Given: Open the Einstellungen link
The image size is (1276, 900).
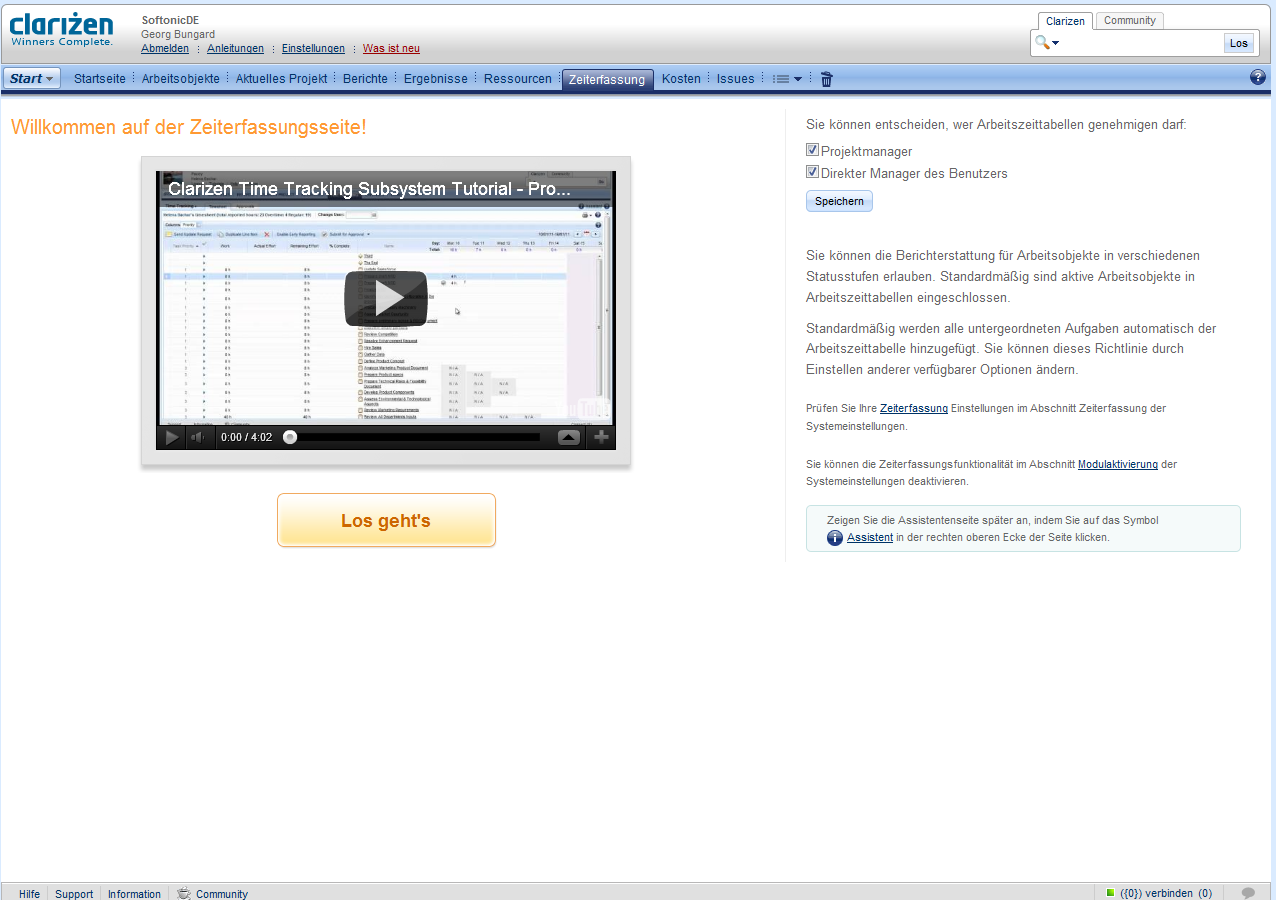Looking at the screenshot, I should pyautogui.click(x=313, y=48).
